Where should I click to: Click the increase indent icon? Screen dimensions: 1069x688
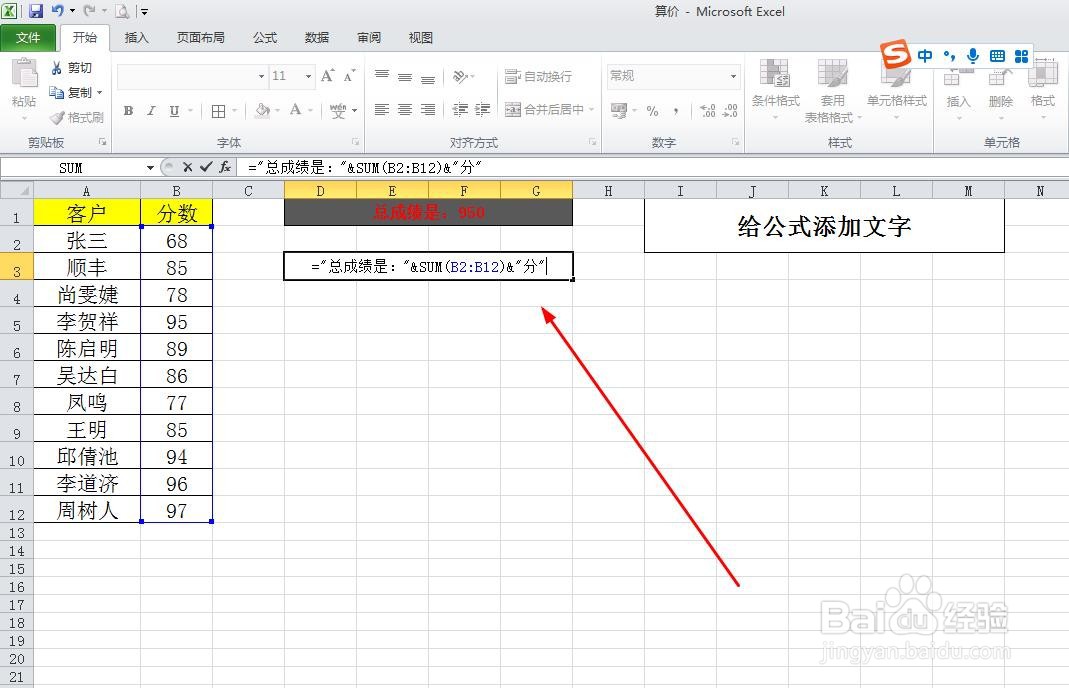click(483, 109)
